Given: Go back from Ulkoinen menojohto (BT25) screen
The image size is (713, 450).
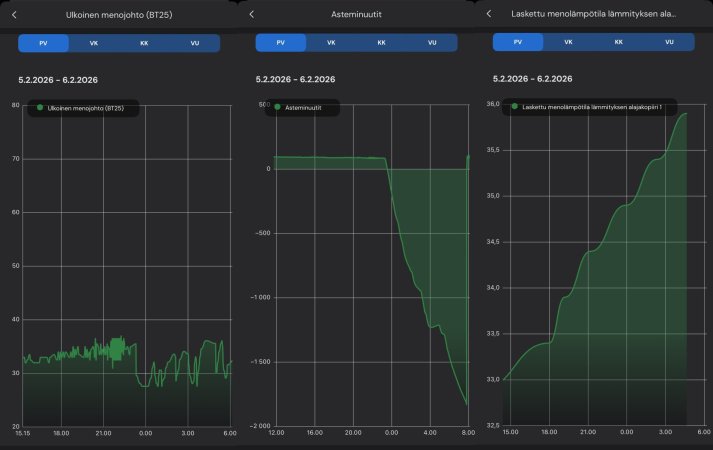Looking at the screenshot, I should tap(14, 14).
